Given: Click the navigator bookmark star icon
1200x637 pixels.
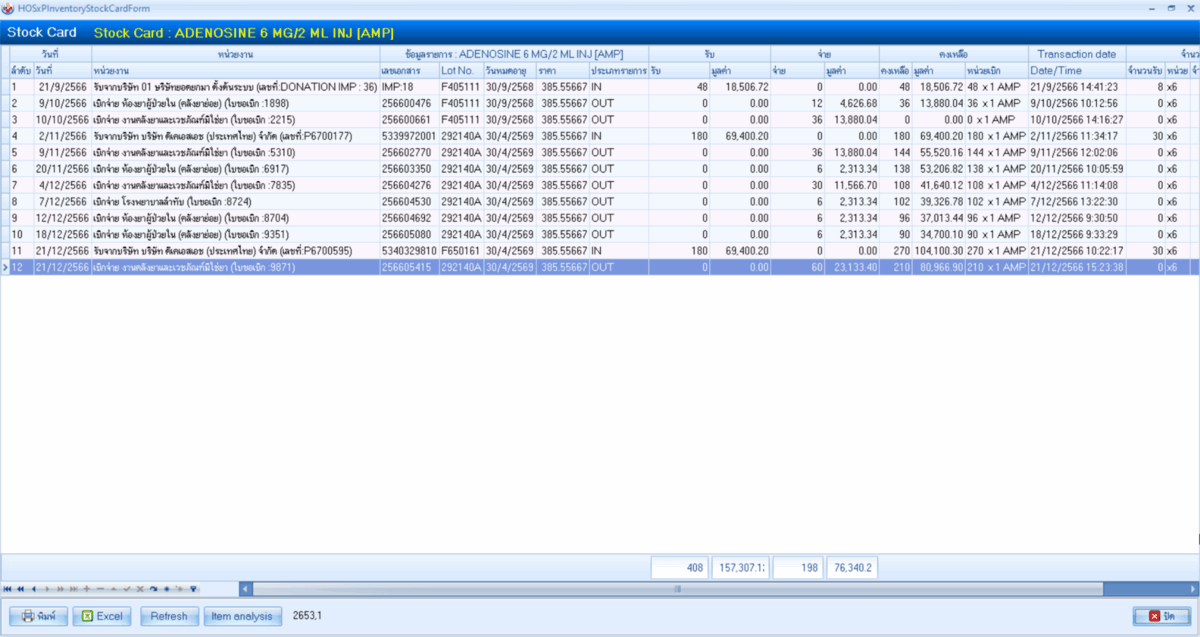Looking at the screenshot, I should pos(166,589).
